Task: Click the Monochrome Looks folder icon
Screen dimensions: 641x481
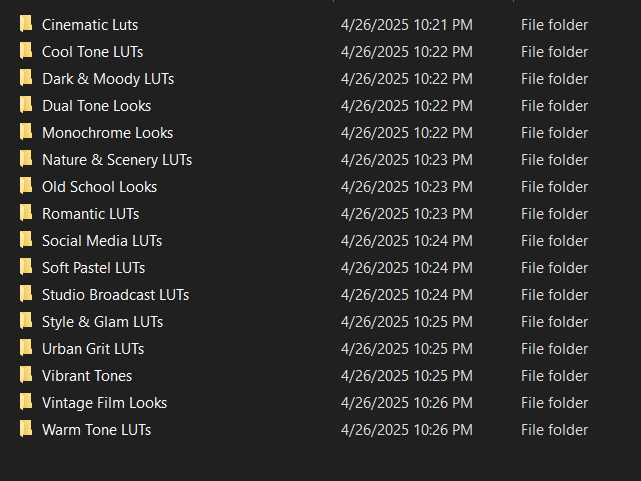Action: pos(26,132)
